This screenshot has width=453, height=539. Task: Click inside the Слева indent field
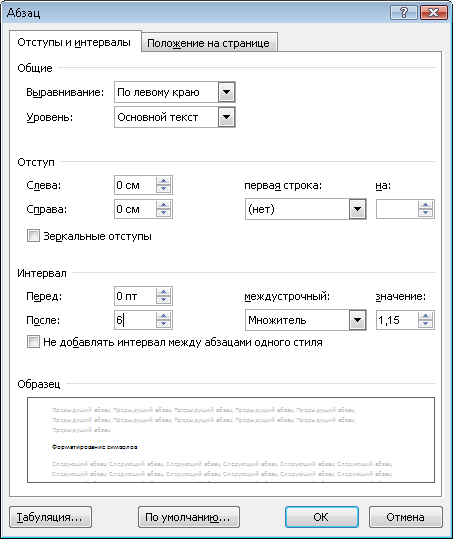tap(135, 185)
